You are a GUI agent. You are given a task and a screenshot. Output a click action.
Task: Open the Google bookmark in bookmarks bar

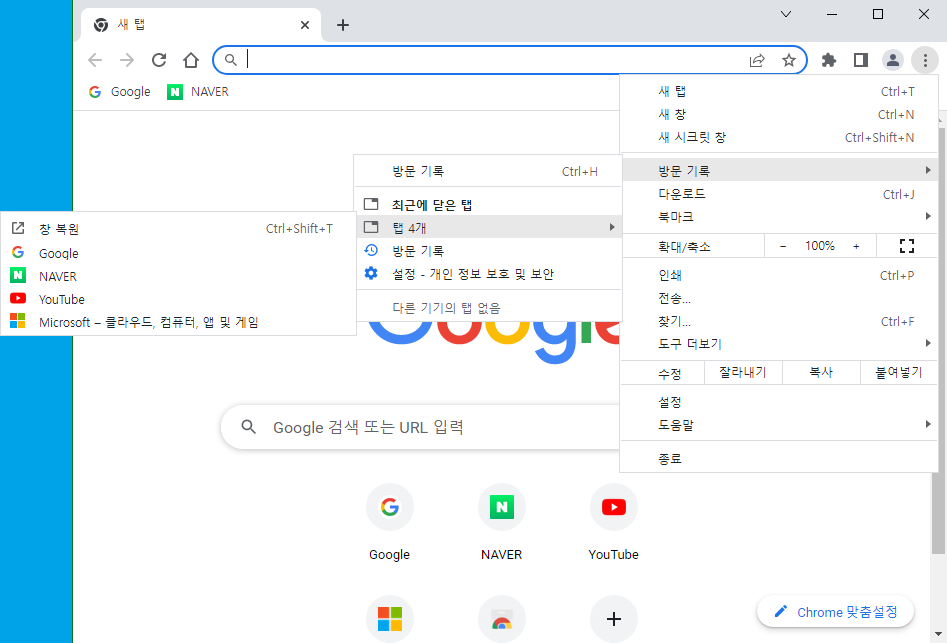coord(120,92)
